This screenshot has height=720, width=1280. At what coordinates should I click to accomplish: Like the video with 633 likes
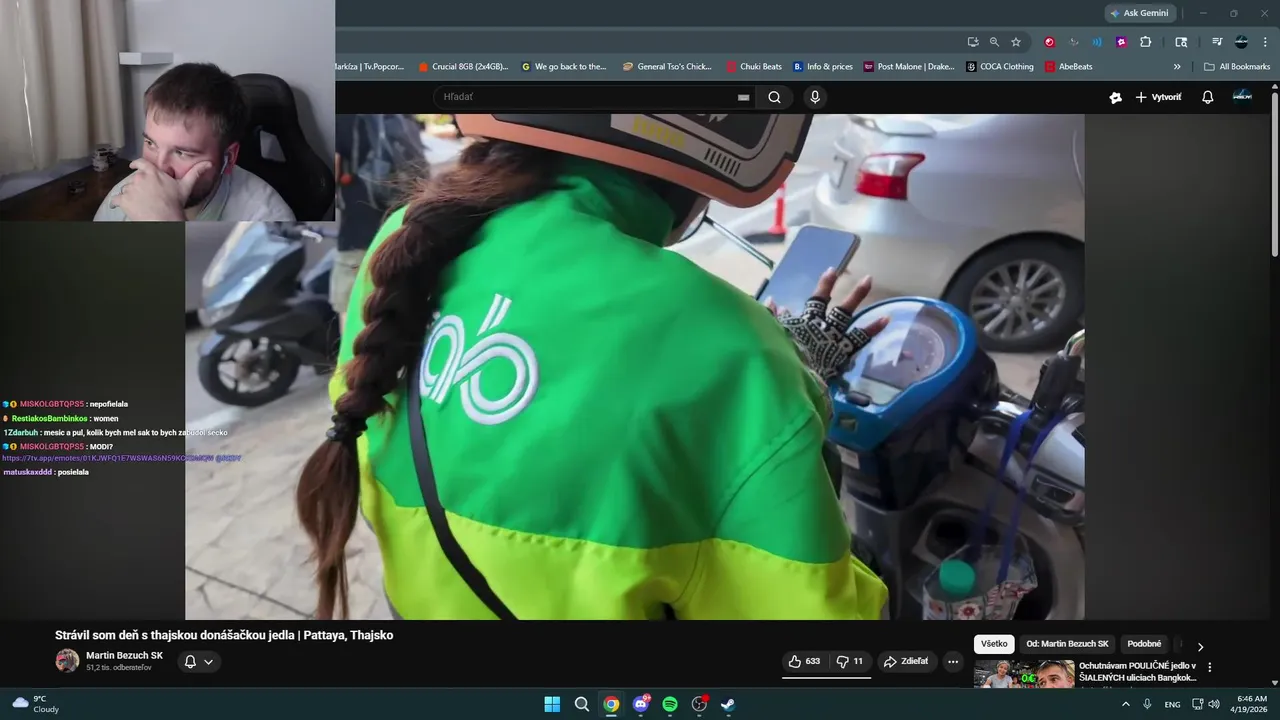804,661
